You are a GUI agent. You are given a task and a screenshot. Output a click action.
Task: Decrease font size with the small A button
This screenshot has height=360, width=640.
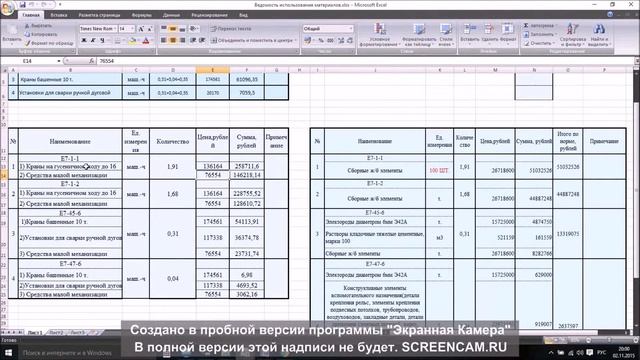click(x=149, y=29)
